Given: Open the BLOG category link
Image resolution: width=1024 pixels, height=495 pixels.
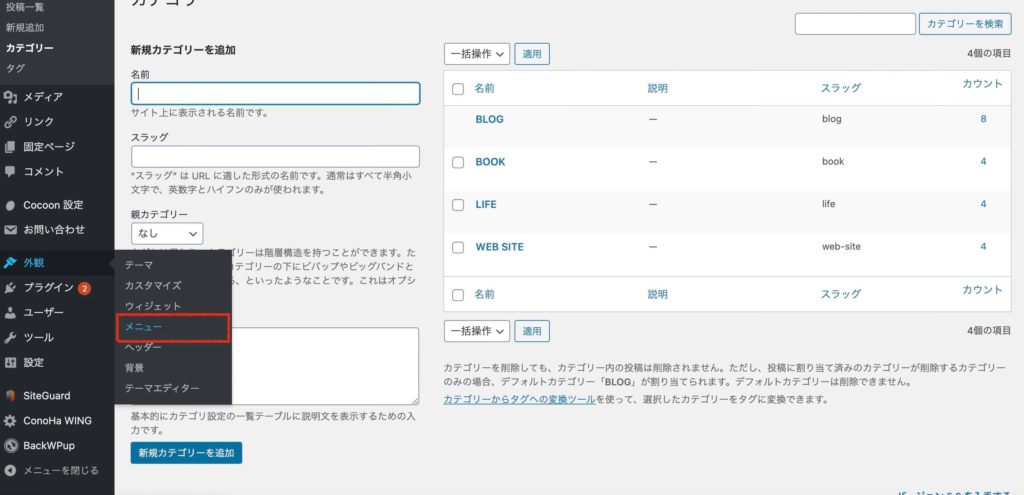Looking at the screenshot, I should (489, 120).
